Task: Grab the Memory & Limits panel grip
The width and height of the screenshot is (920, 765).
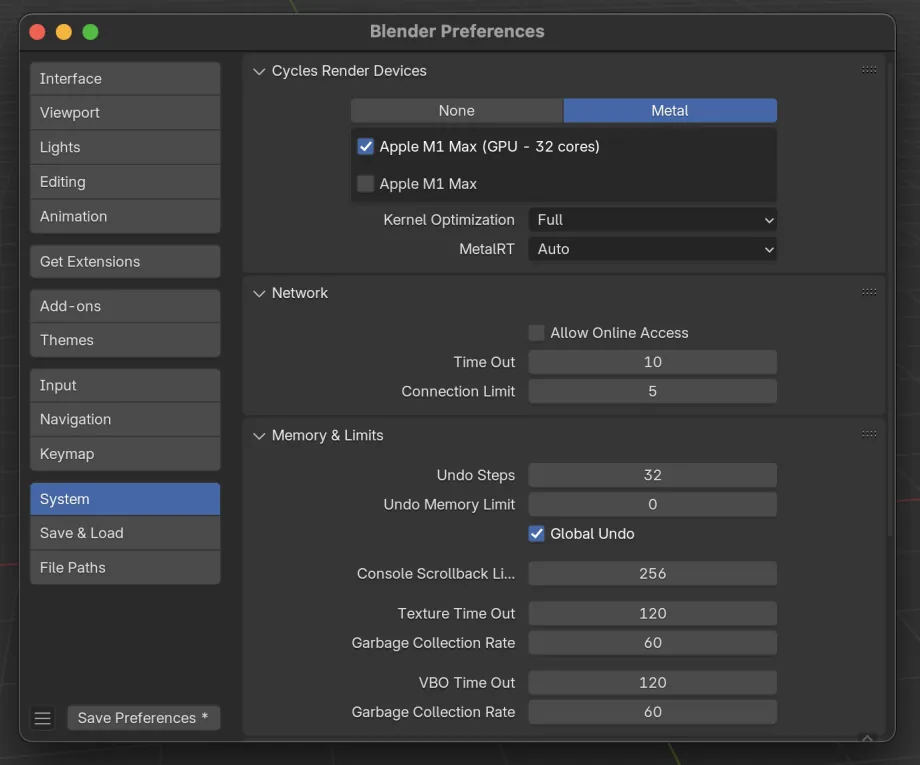Action: pyautogui.click(x=869, y=434)
